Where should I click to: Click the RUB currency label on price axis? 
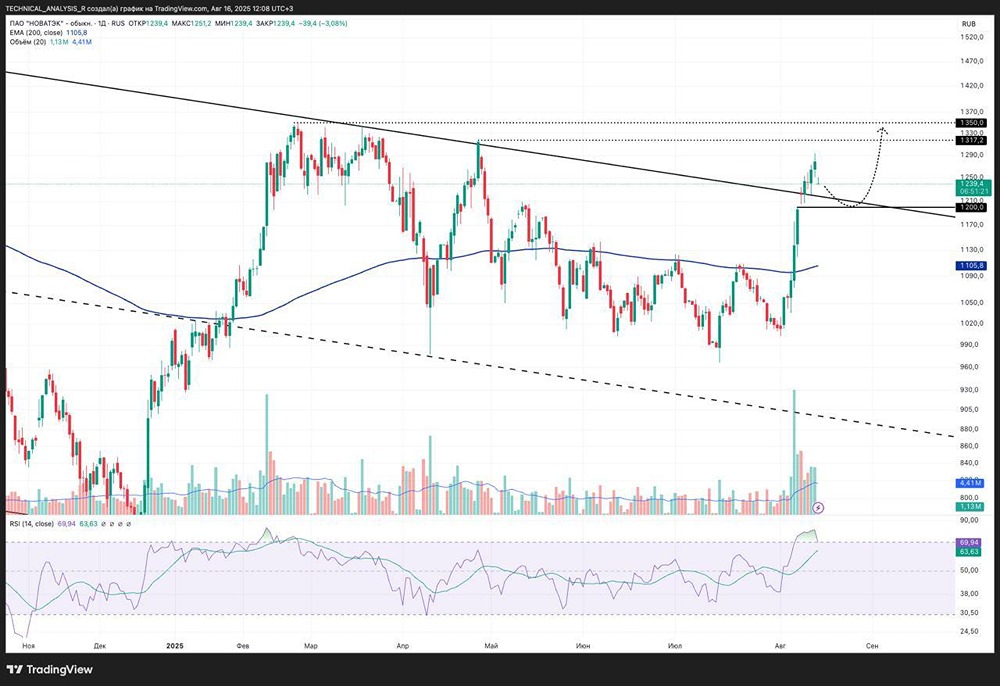tap(969, 24)
